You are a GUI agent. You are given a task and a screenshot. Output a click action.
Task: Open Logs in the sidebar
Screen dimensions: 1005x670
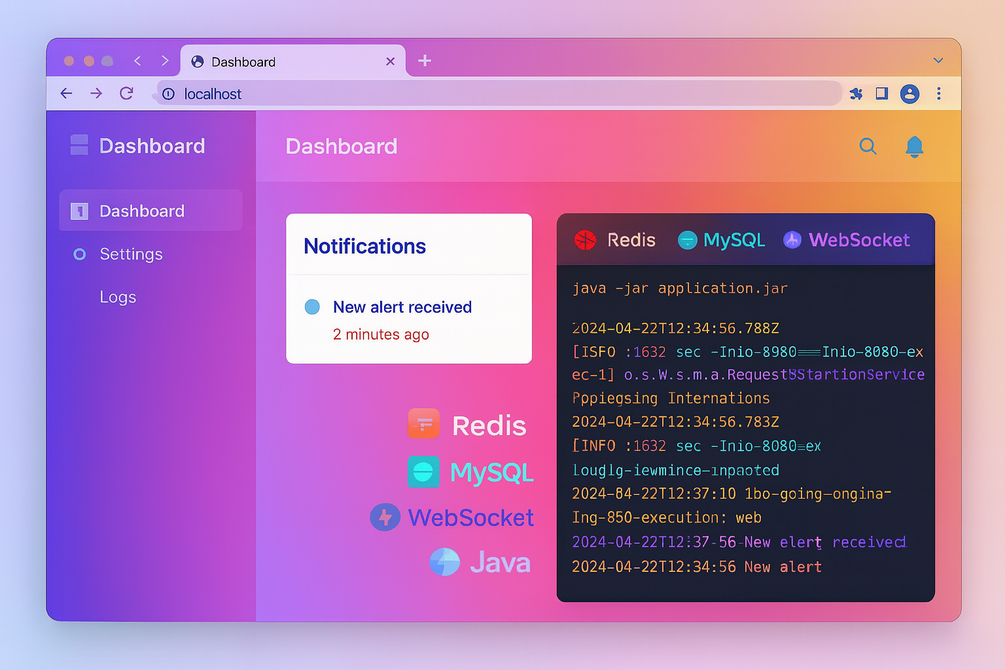(x=118, y=297)
